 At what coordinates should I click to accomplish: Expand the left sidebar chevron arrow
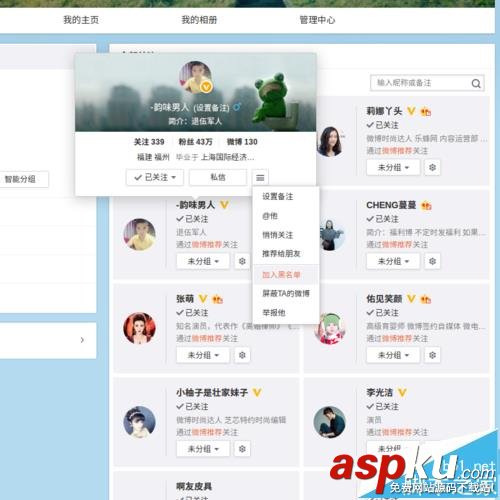(82, 340)
